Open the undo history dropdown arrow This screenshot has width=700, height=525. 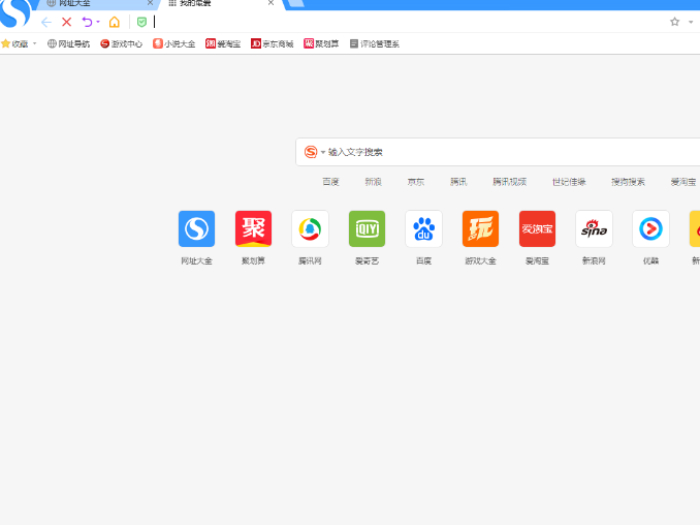click(x=98, y=21)
